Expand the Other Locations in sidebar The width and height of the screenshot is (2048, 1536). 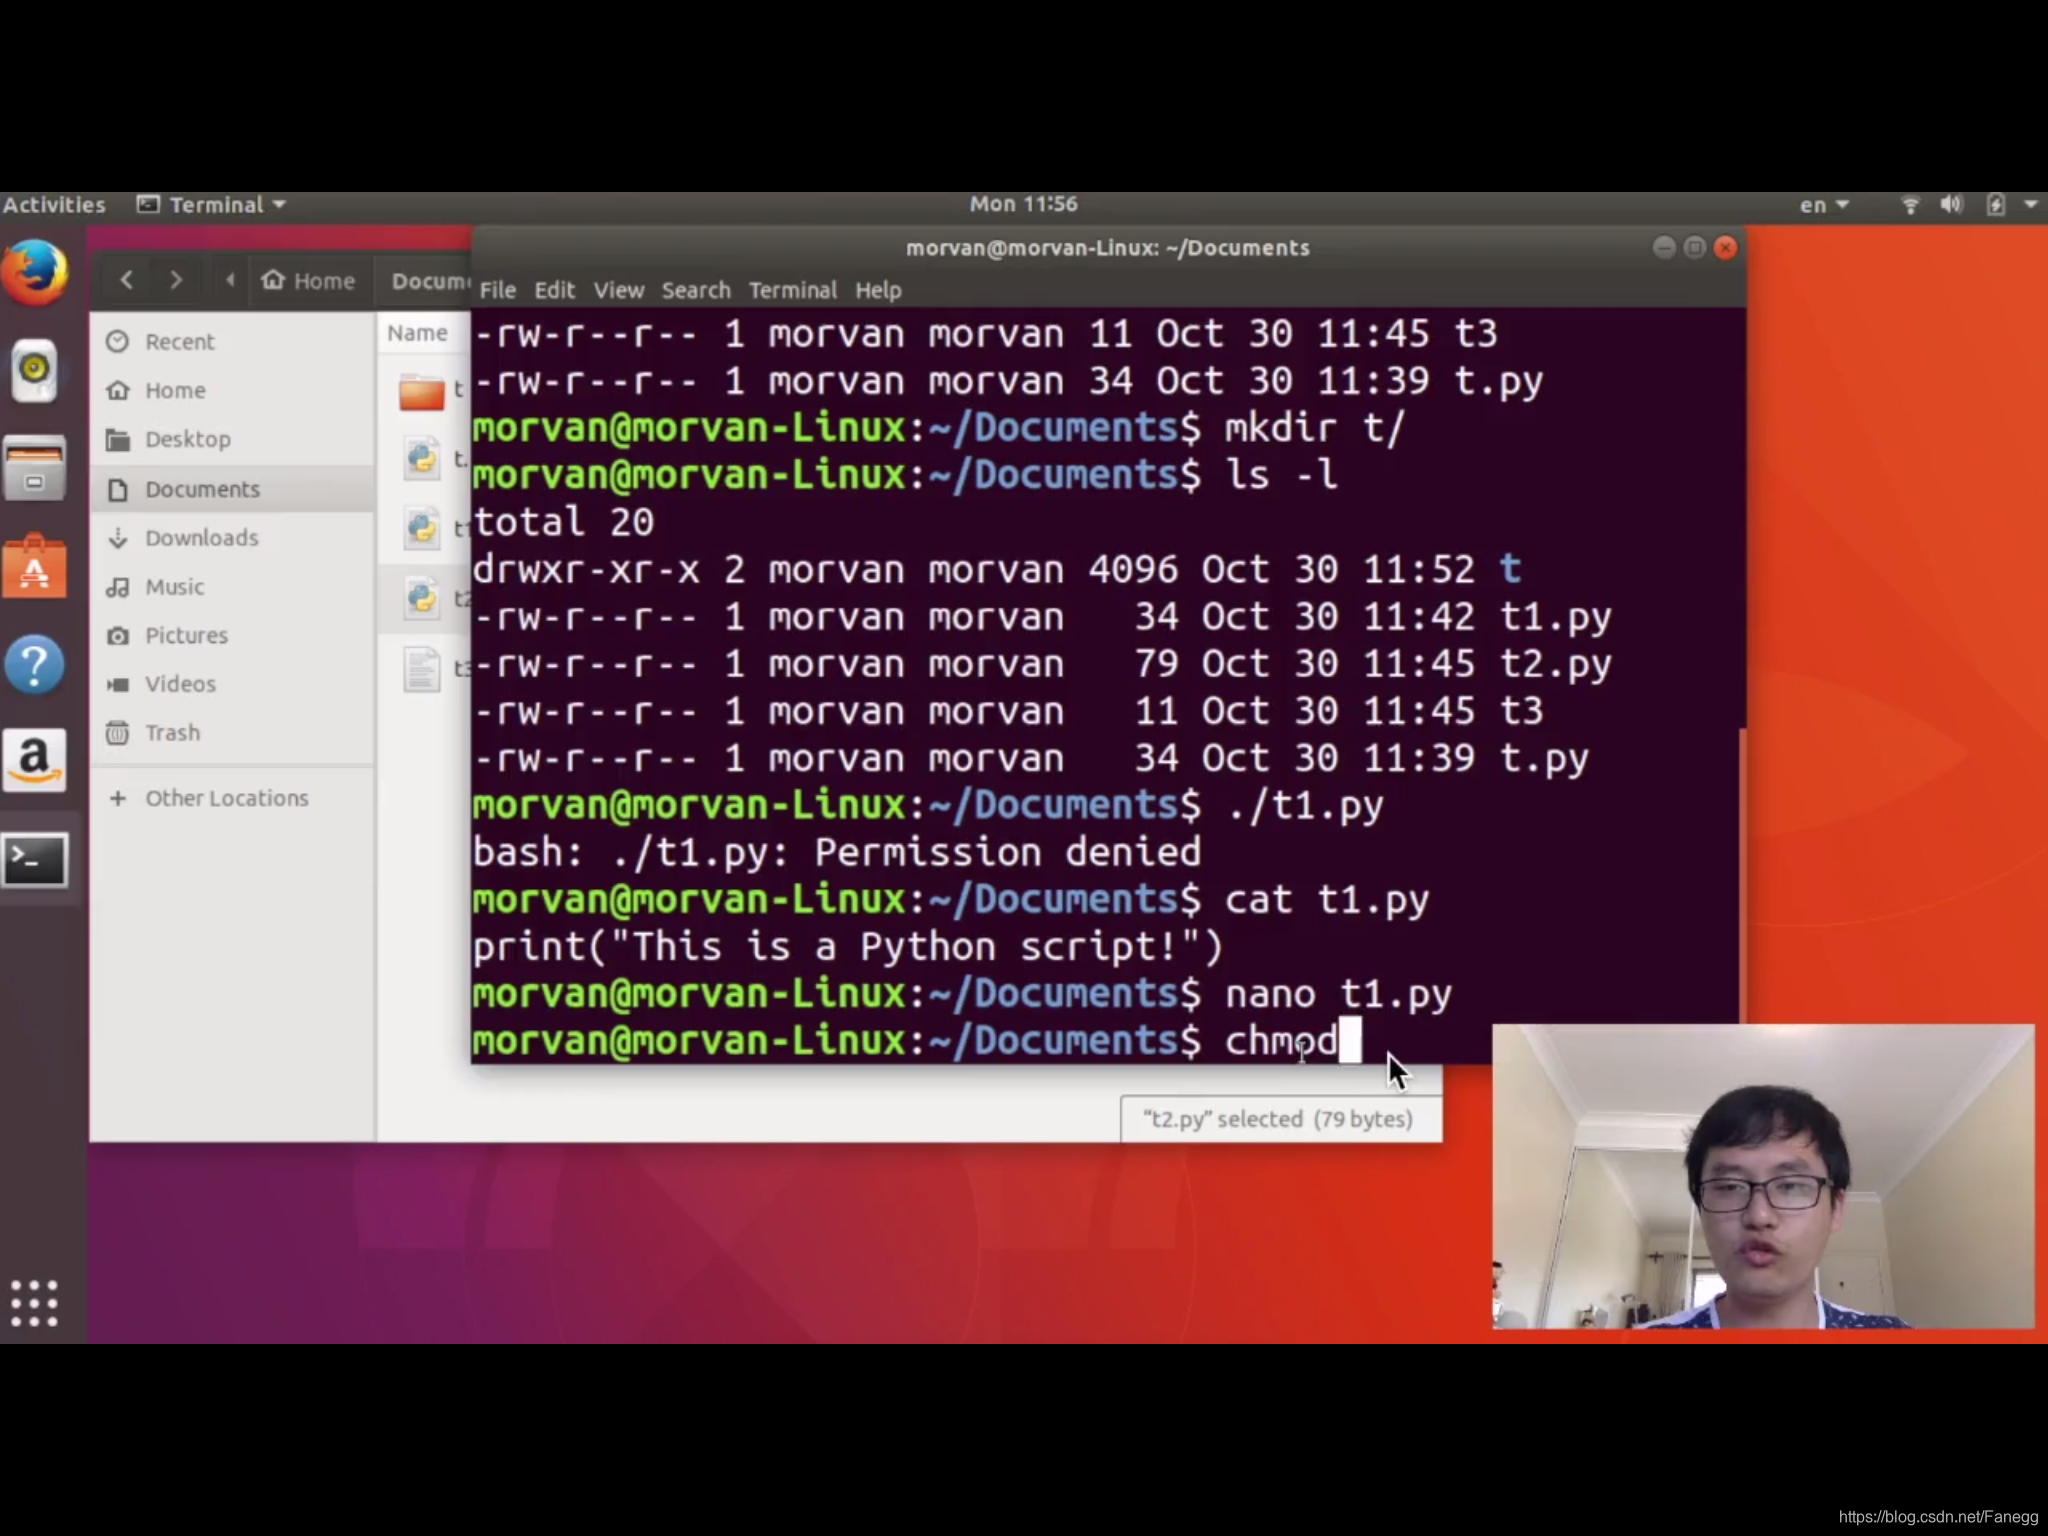click(x=224, y=797)
